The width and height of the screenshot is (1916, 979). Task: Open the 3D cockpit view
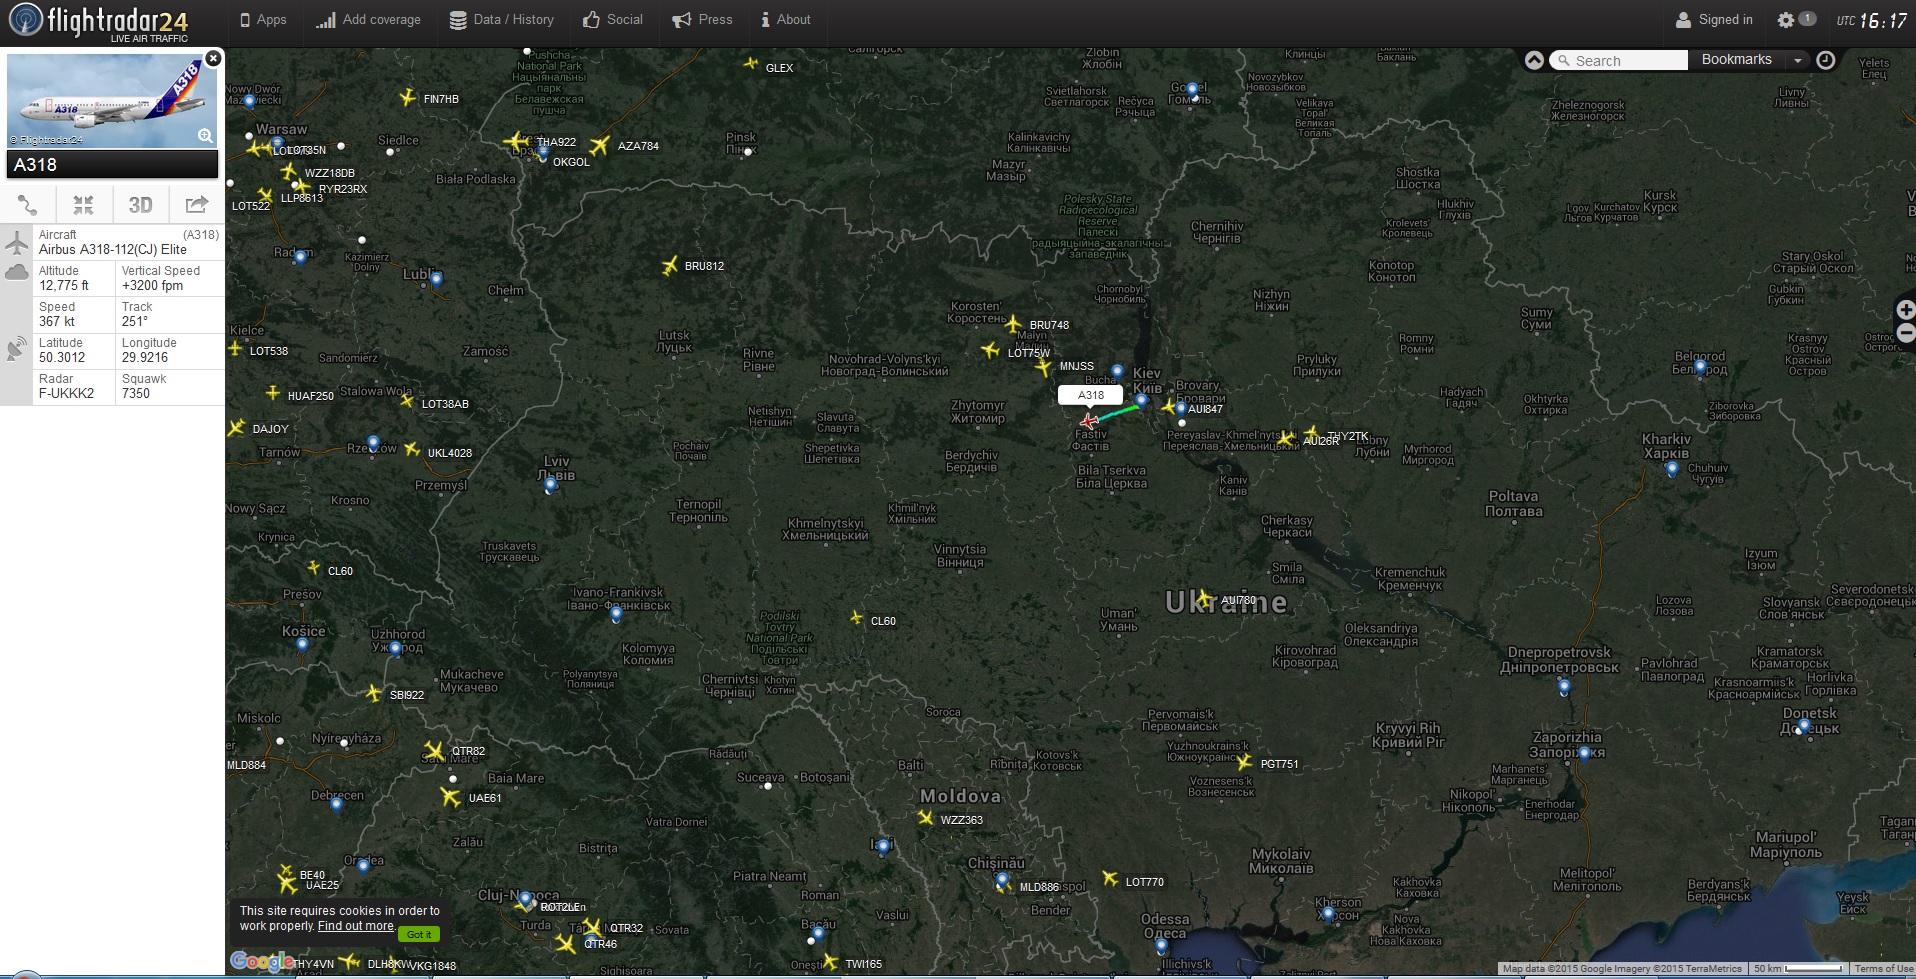pos(140,205)
